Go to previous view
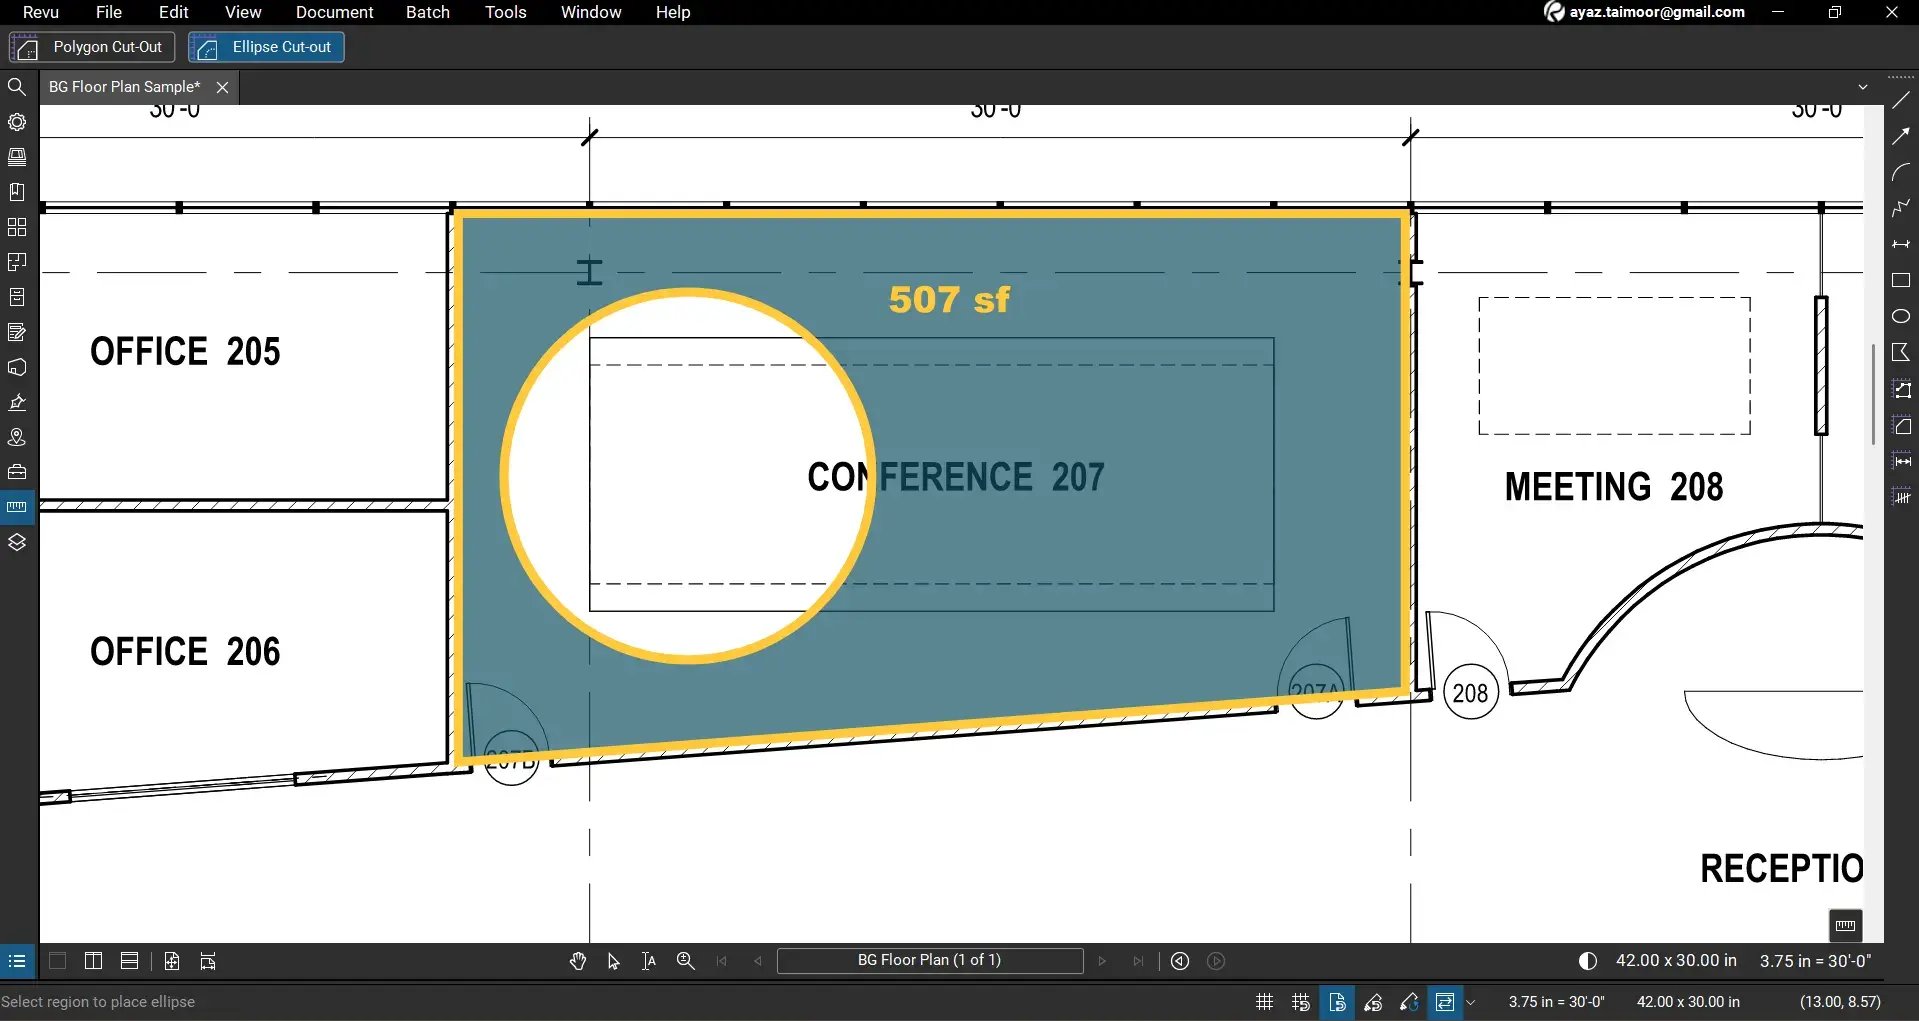Viewport: 1919px width, 1021px height. click(1180, 961)
